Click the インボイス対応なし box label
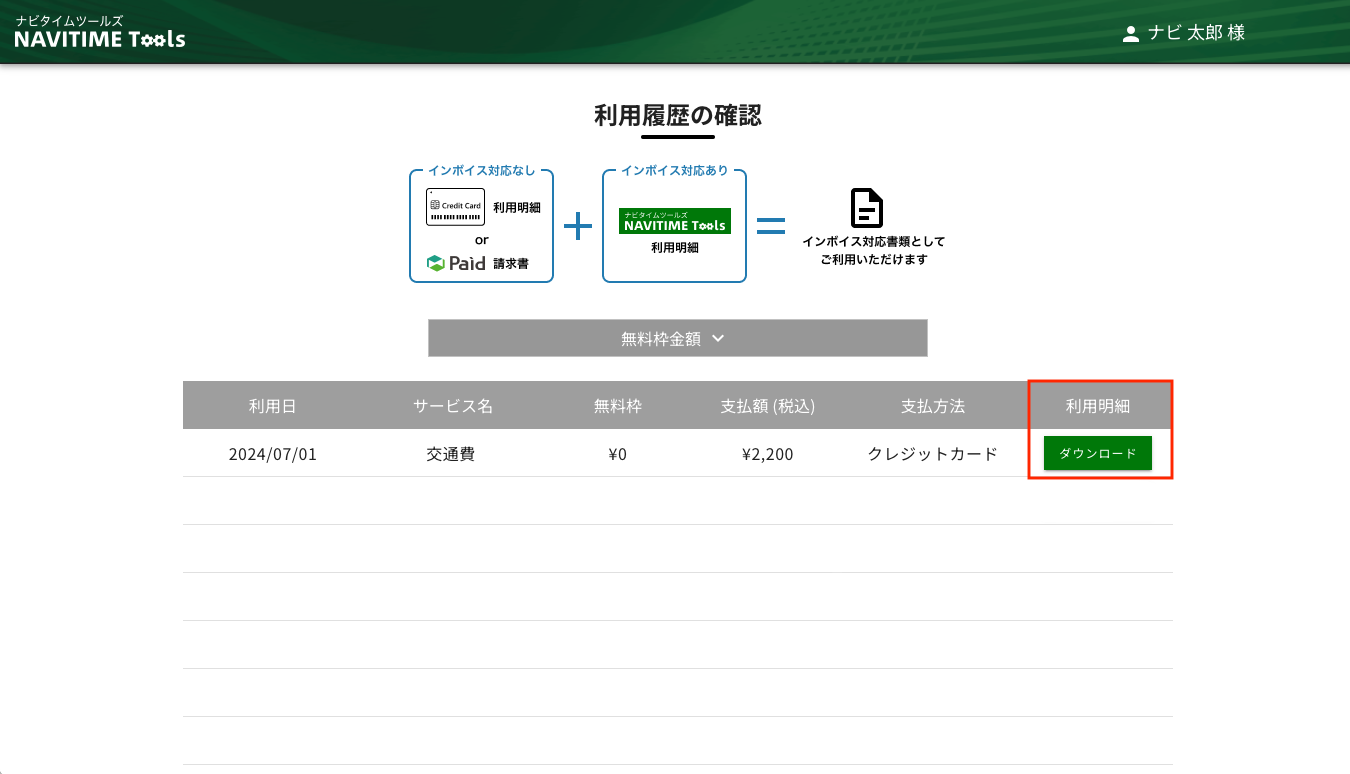 click(482, 170)
